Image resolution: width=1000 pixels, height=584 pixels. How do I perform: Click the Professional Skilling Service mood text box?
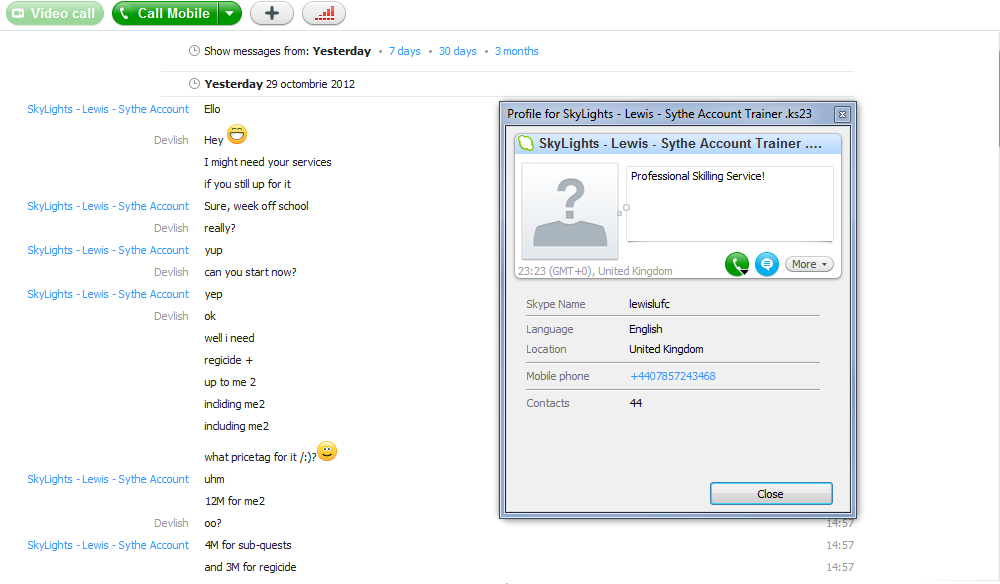click(730, 204)
